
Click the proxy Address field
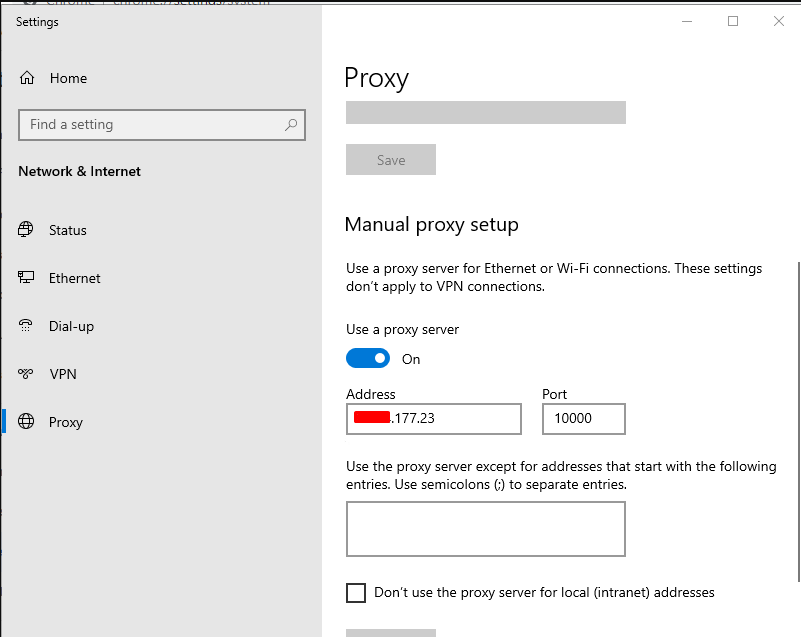434,419
